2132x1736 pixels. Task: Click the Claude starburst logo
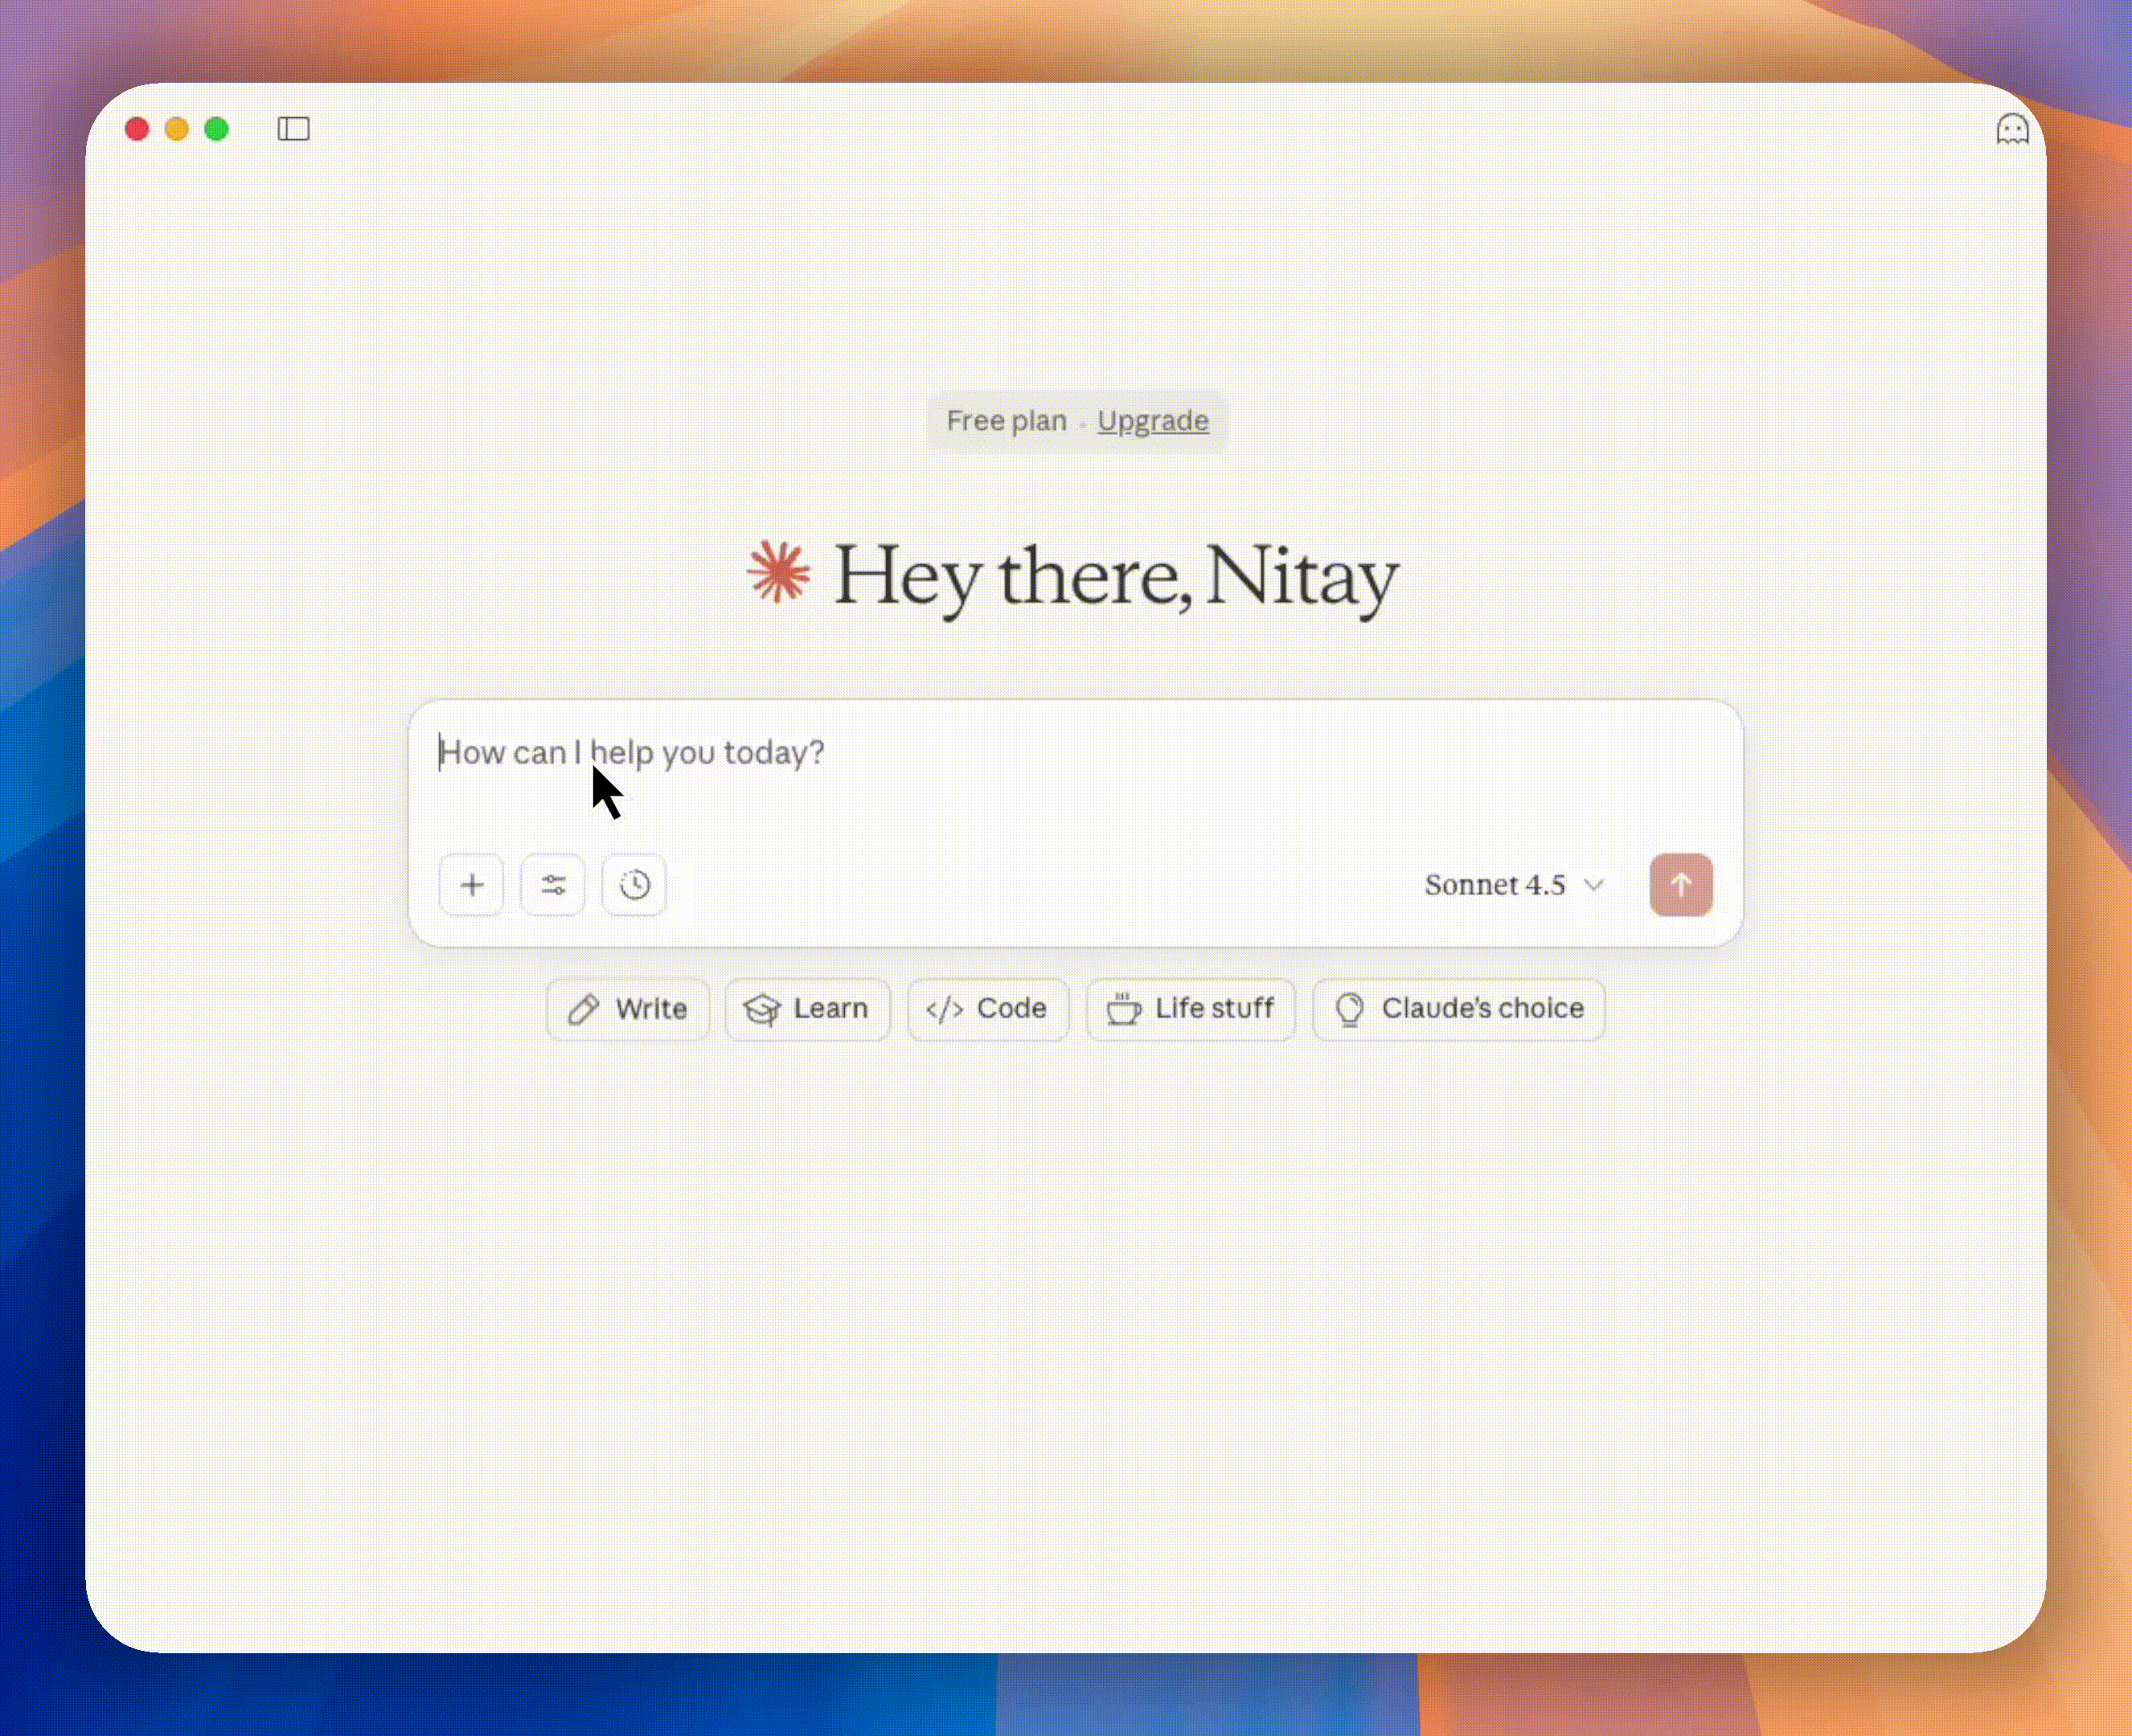pyautogui.click(x=779, y=573)
